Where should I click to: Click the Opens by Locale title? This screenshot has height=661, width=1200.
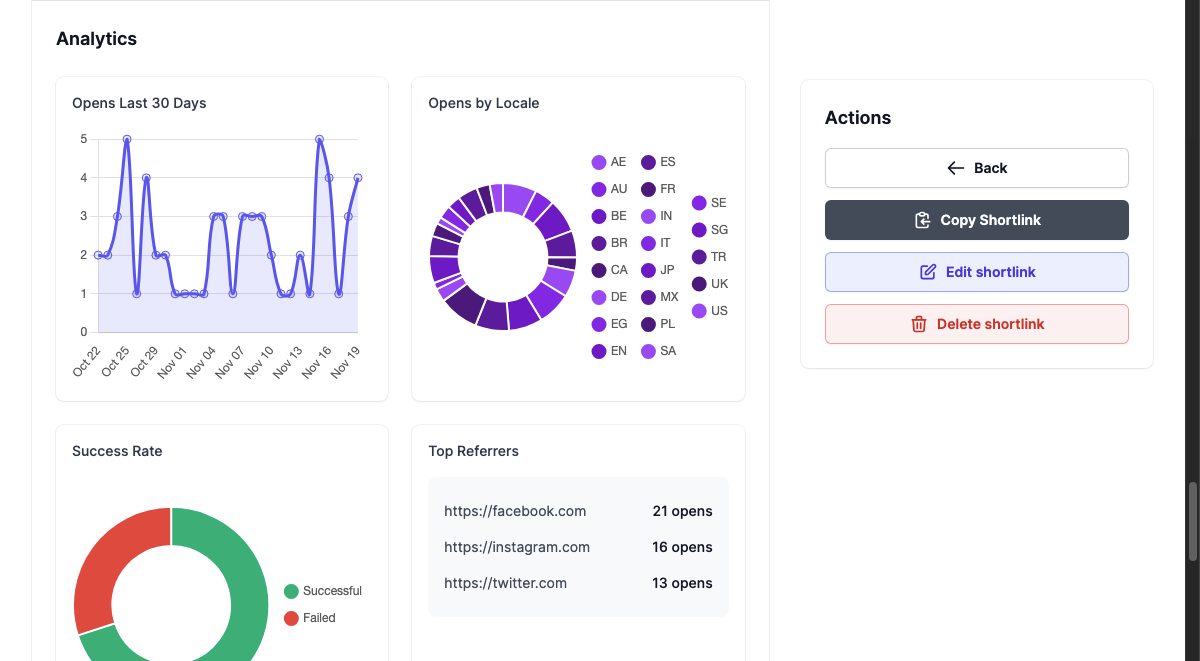484,103
